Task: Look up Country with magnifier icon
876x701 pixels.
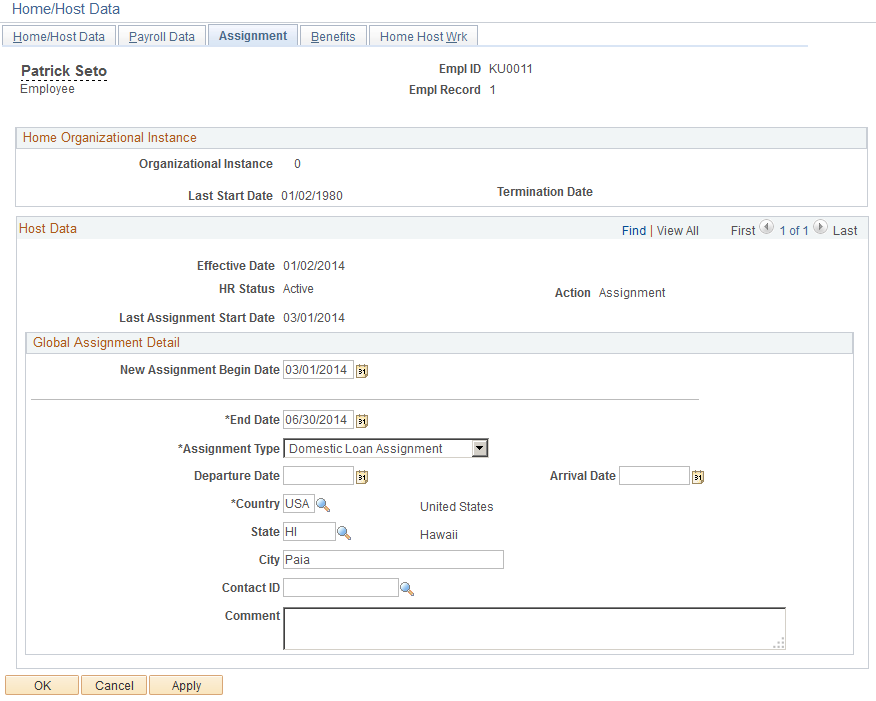Action: [x=323, y=505]
